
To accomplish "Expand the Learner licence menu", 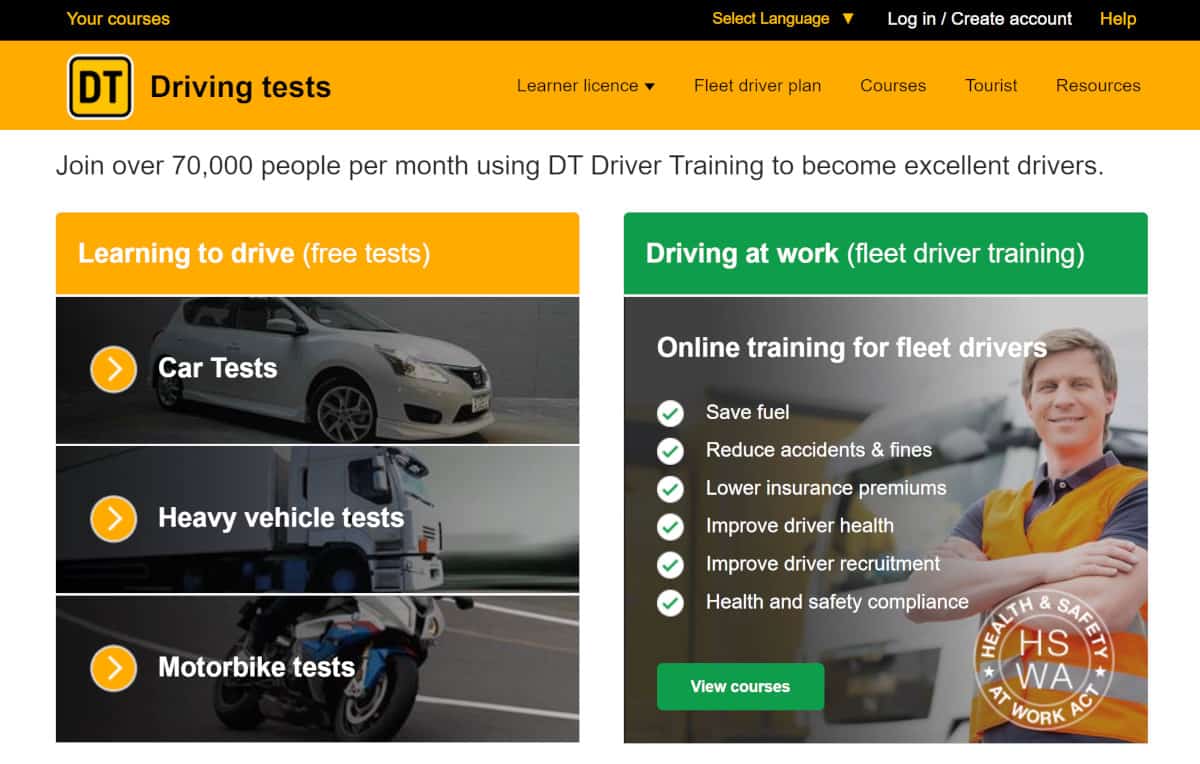I will [585, 86].
